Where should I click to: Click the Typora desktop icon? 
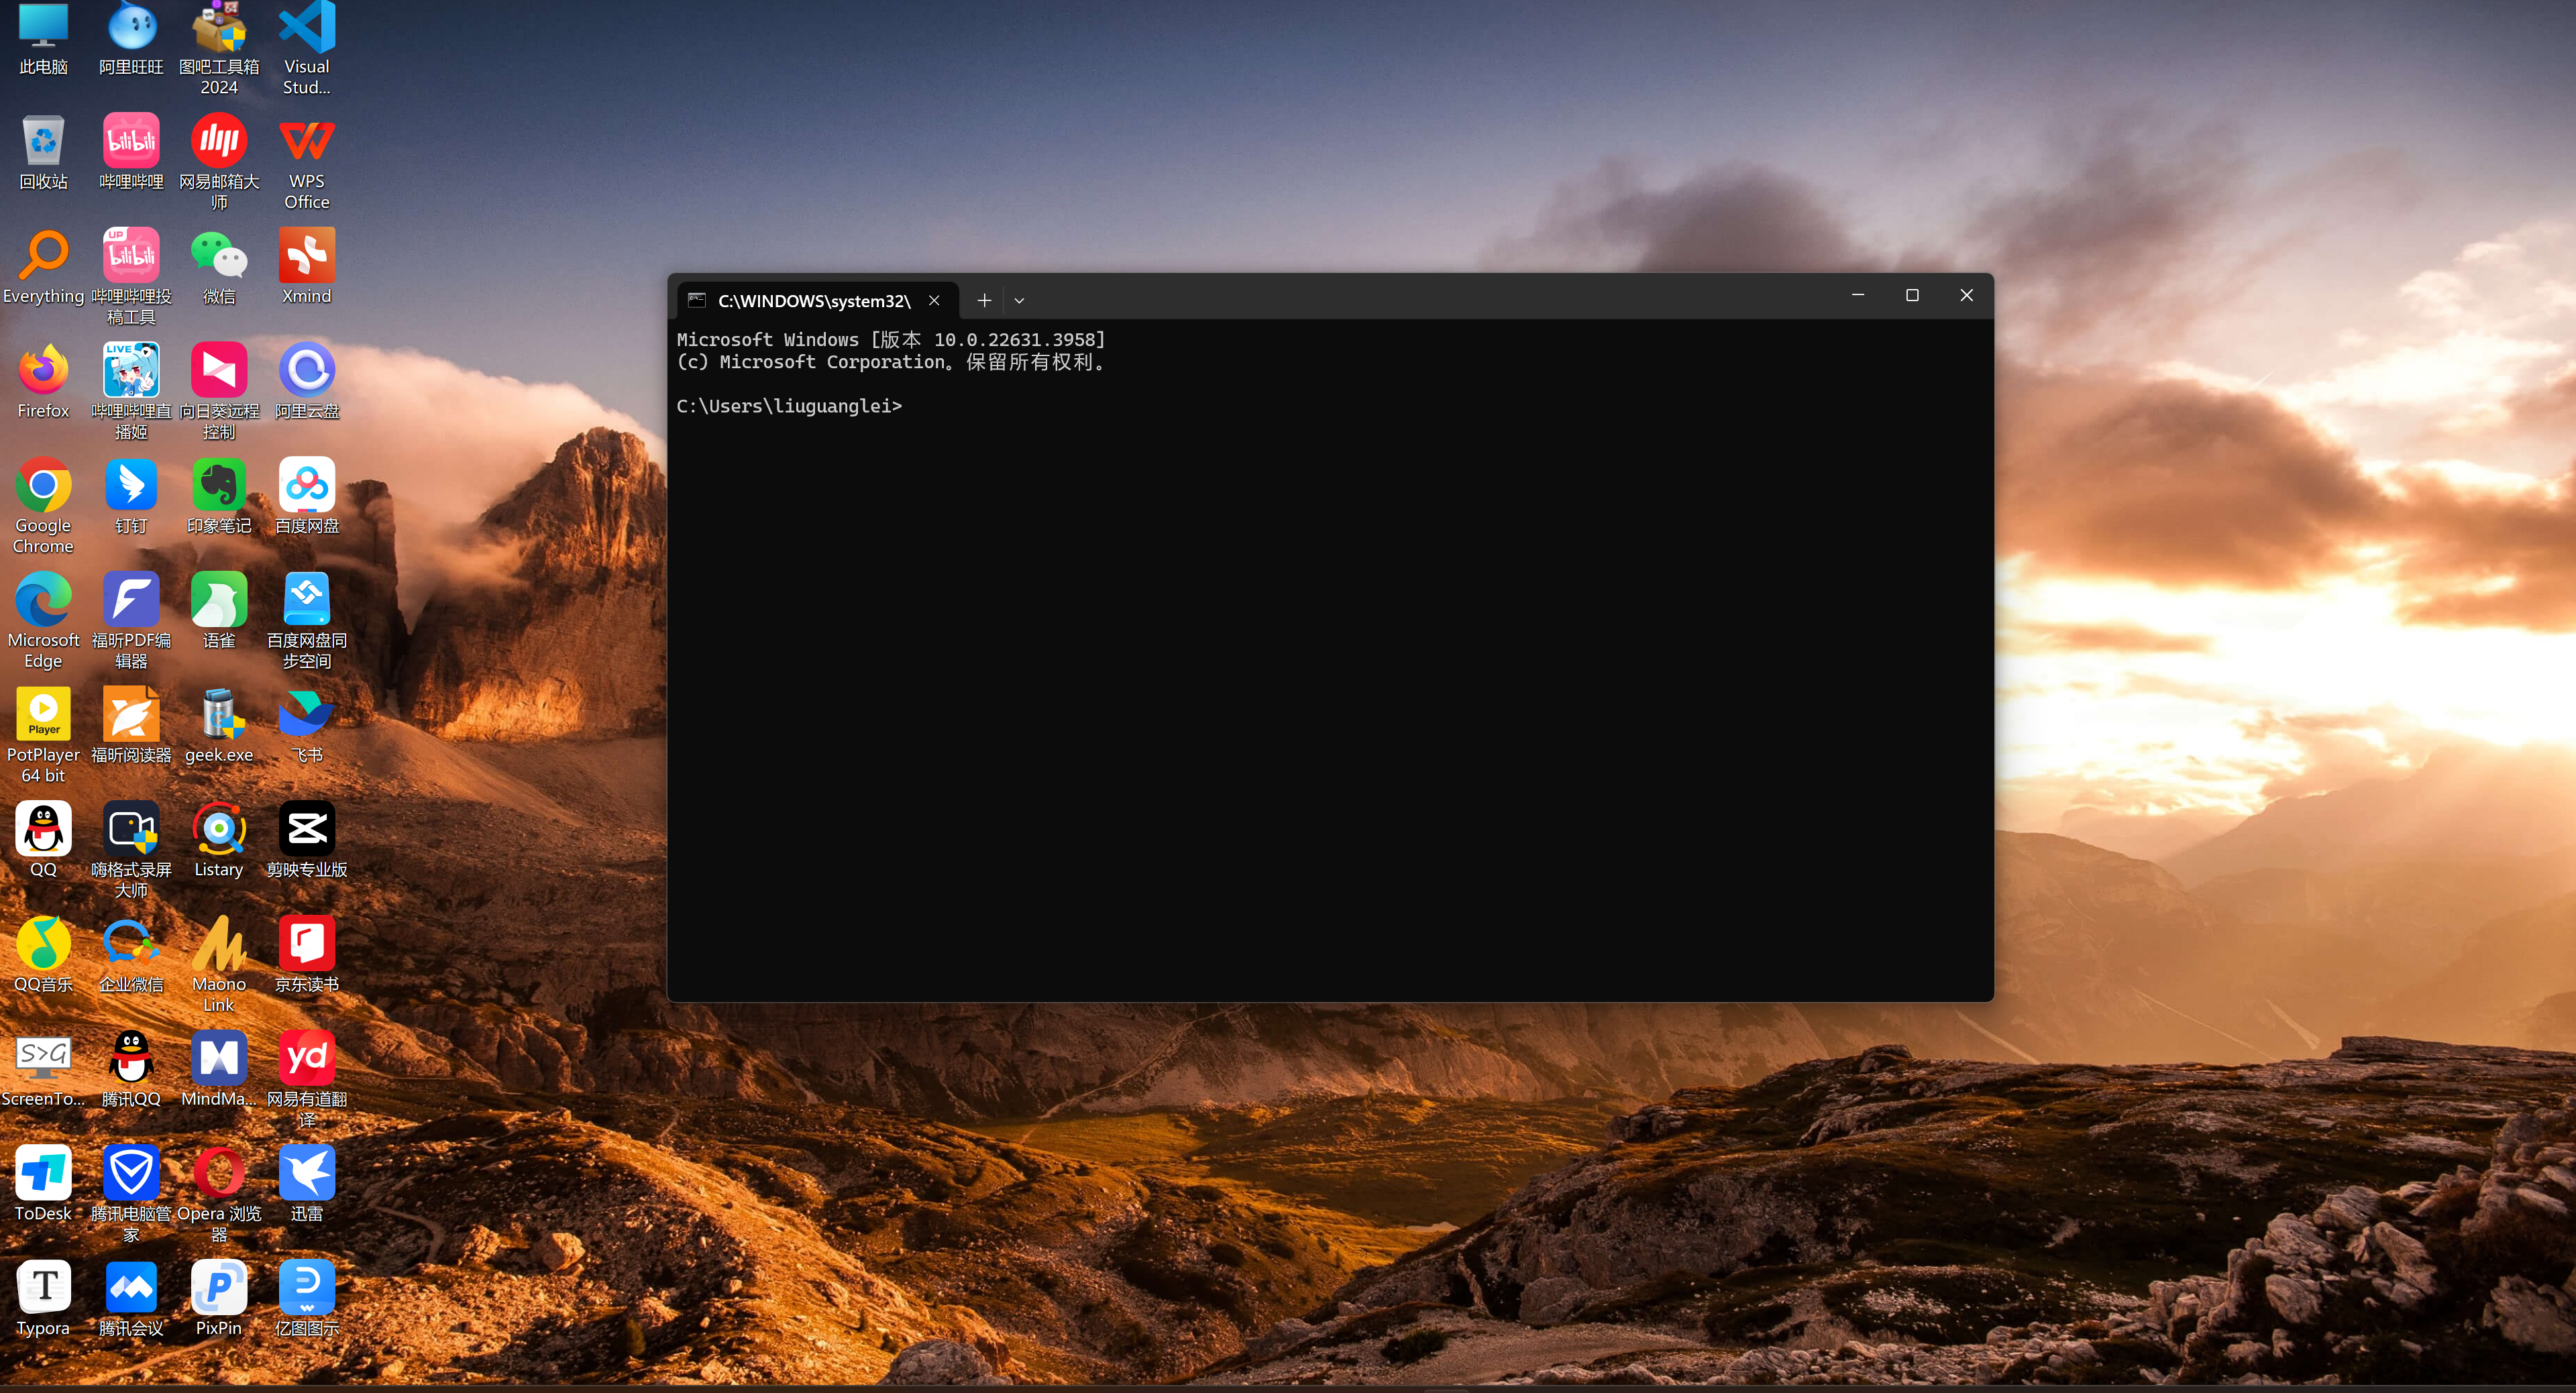pos(43,1288)
